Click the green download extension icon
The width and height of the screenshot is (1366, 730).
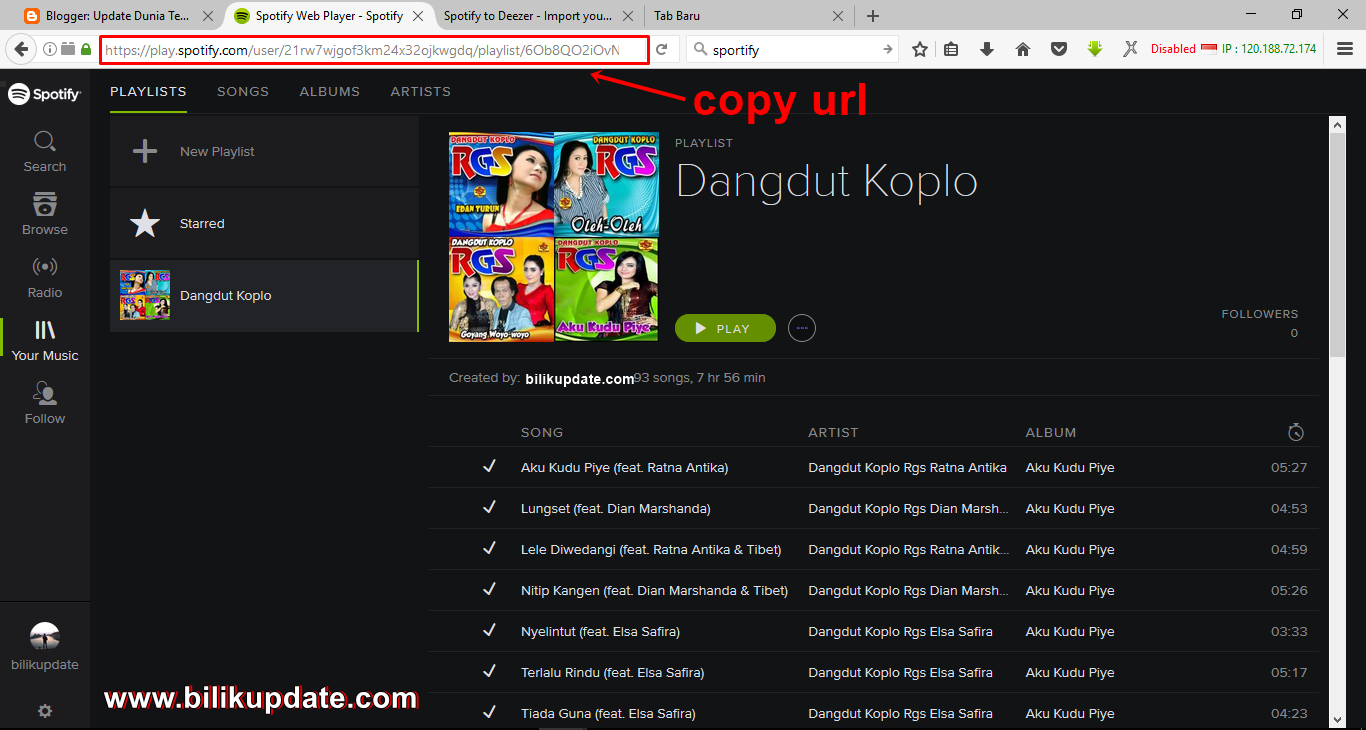[x=1095, y=49]
